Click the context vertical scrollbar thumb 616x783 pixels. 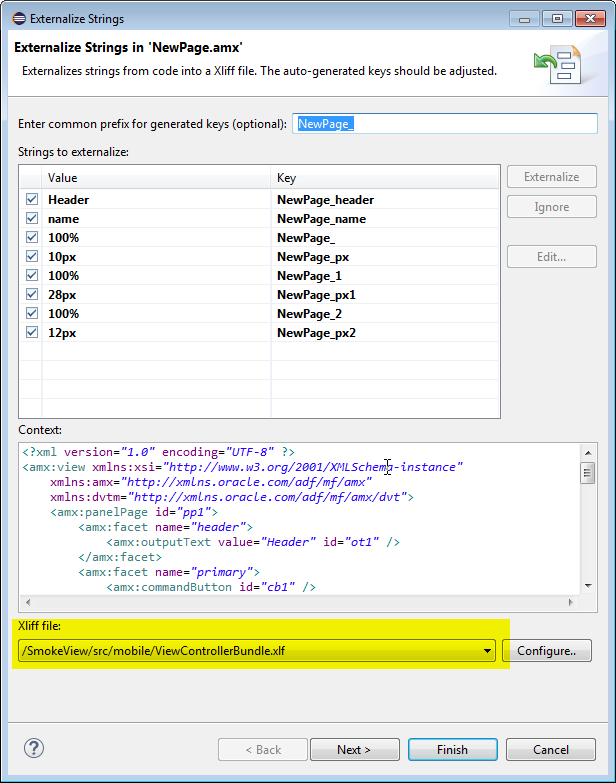point(588,473)
